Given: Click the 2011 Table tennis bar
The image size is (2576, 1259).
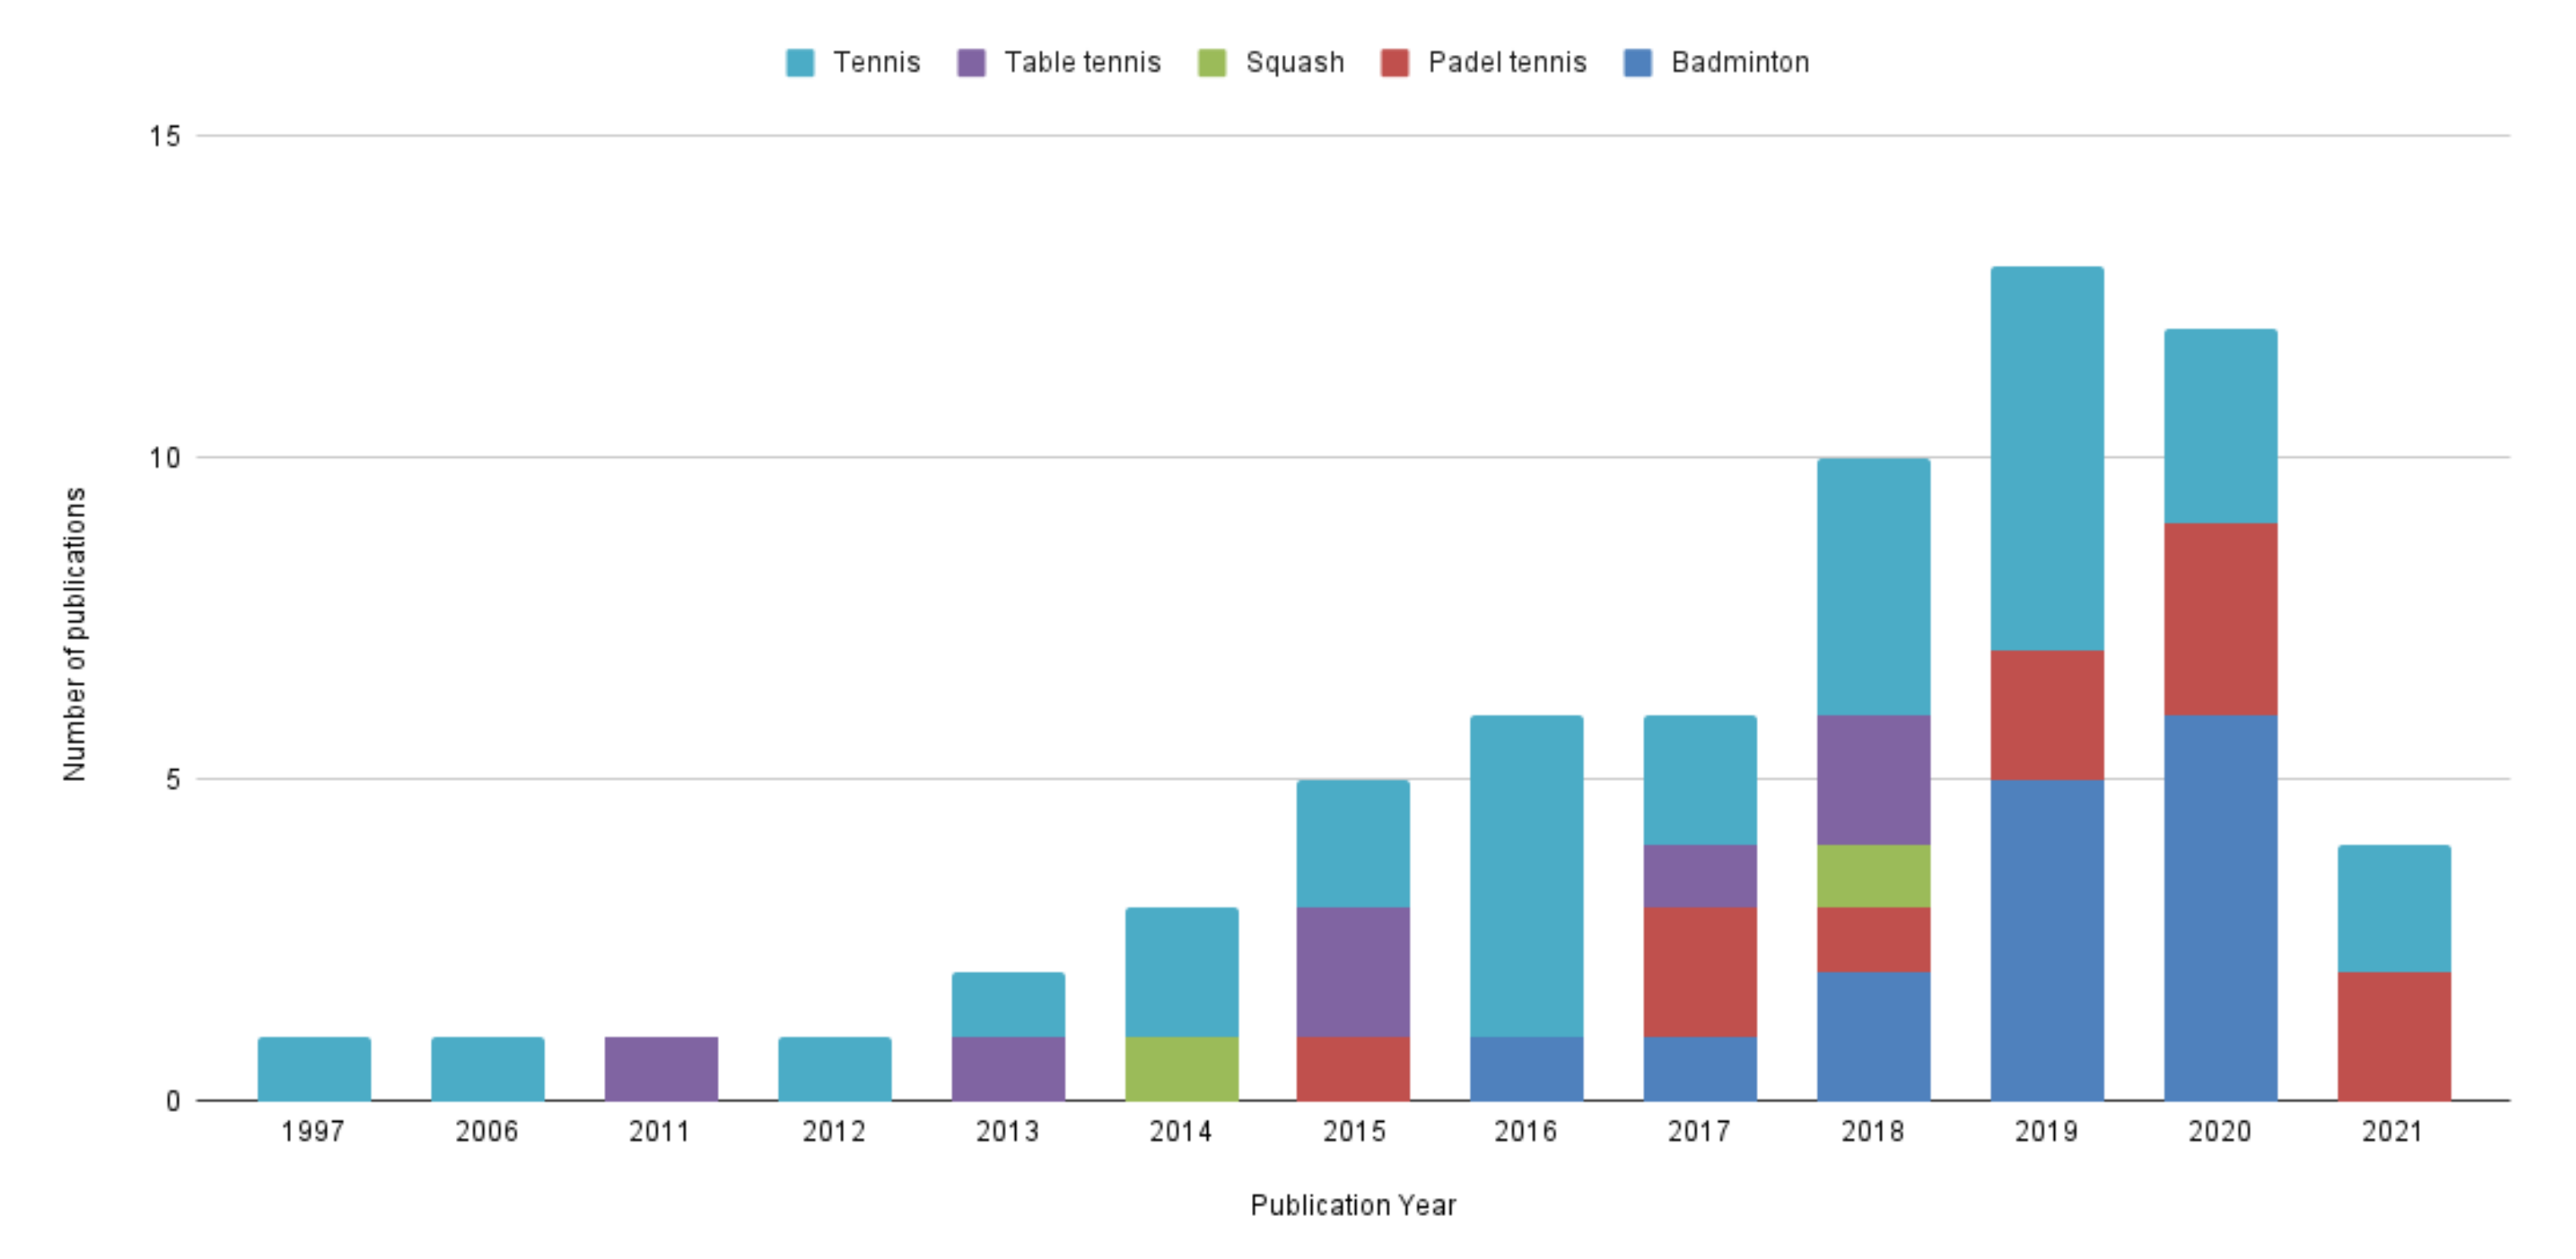Looking at the screenshot, I should [661, 1068].
